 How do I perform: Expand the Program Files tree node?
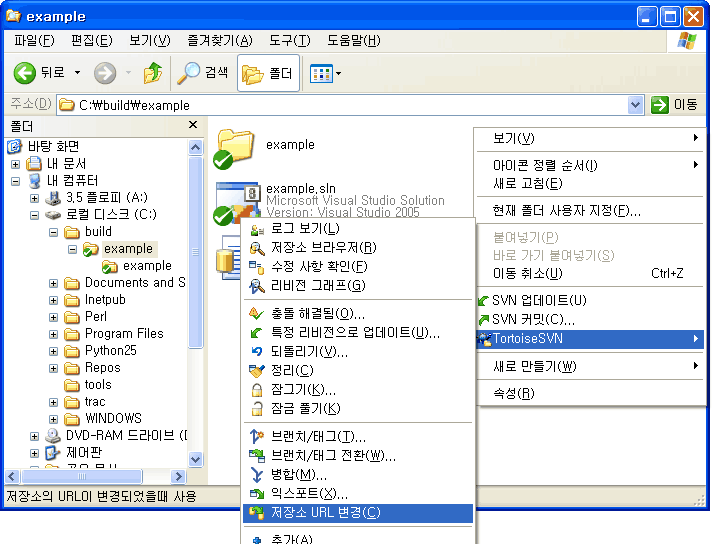tap(53, 334)
